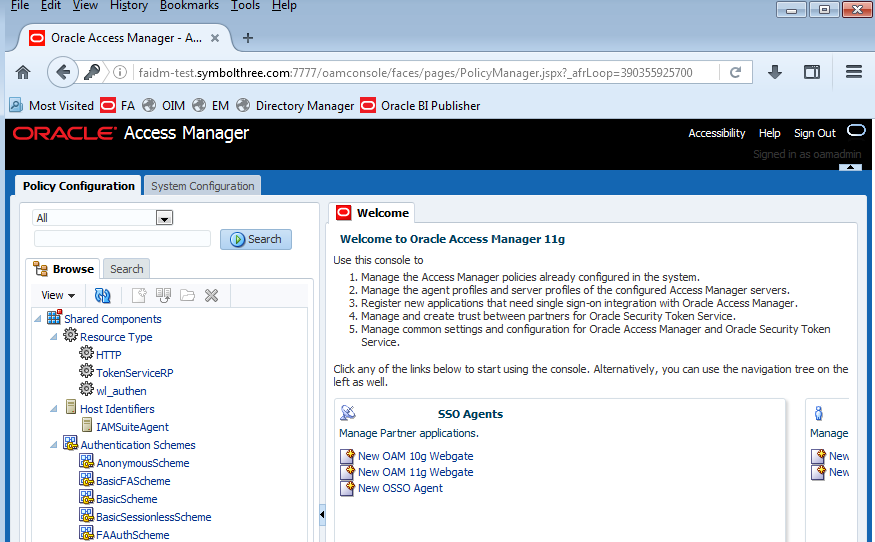
Task: Click the Firefox Home icon
Action: pos(23,72)
